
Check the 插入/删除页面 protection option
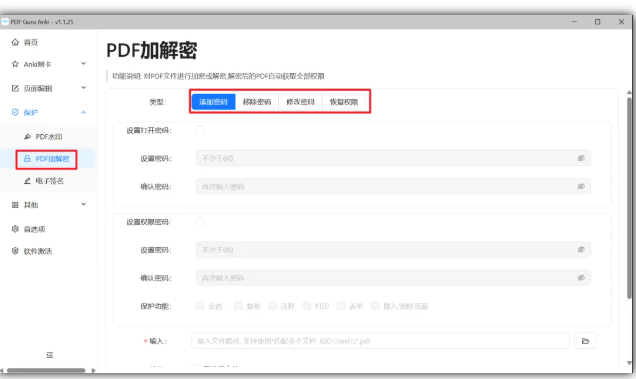click(x=375, y=306)
